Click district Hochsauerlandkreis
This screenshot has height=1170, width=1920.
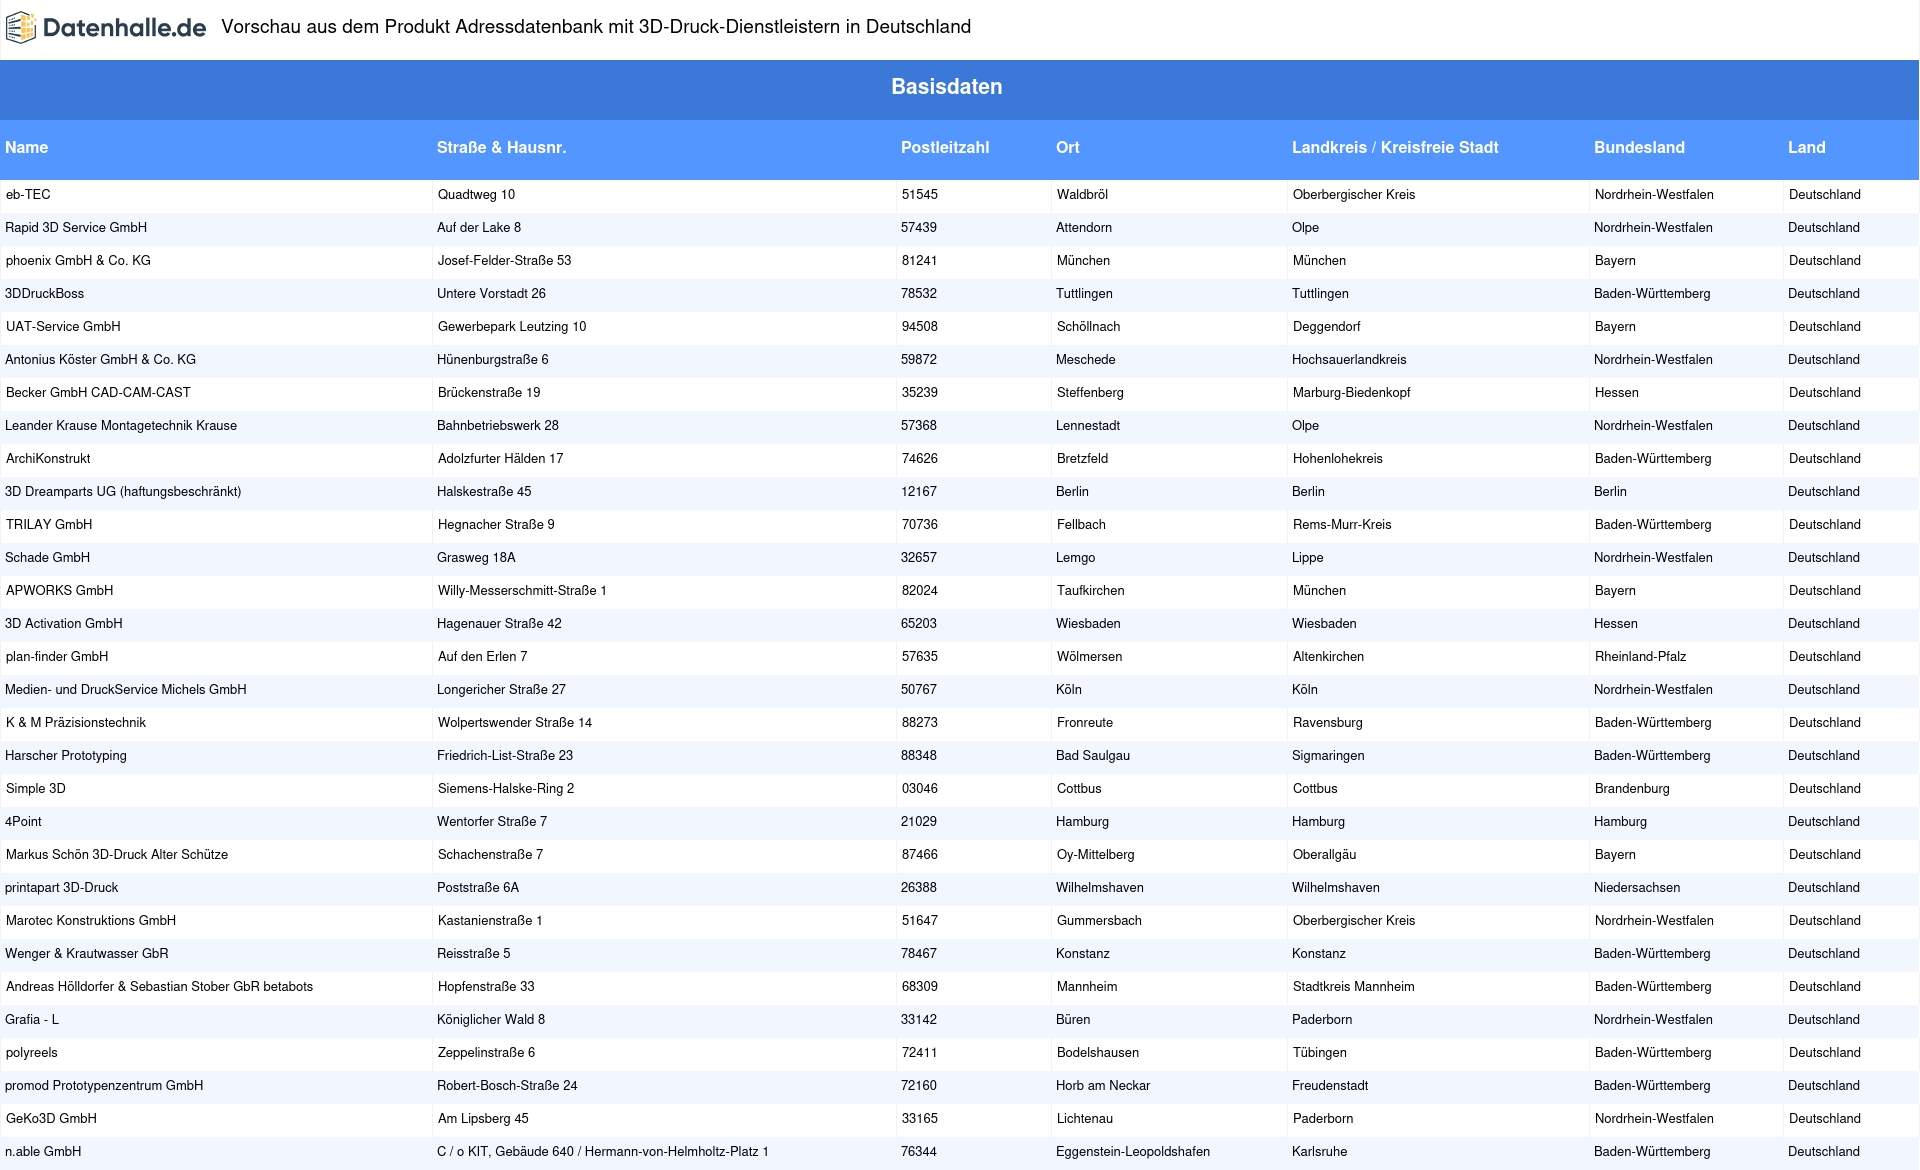coord(1349,360)
